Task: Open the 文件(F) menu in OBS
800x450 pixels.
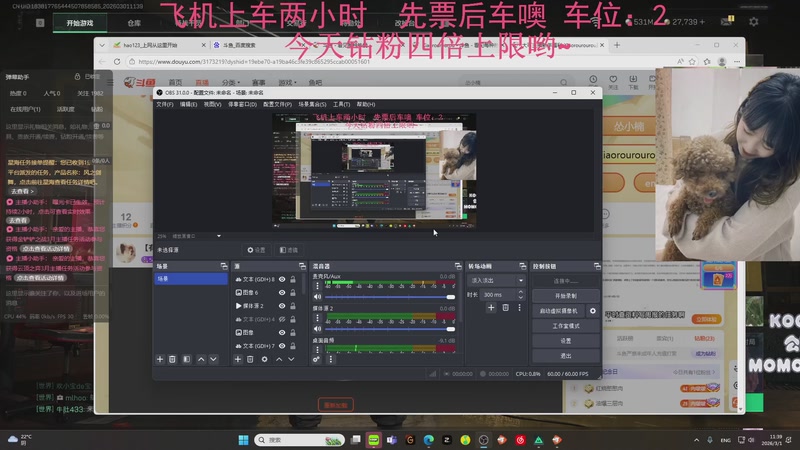Action: [164, 104]
